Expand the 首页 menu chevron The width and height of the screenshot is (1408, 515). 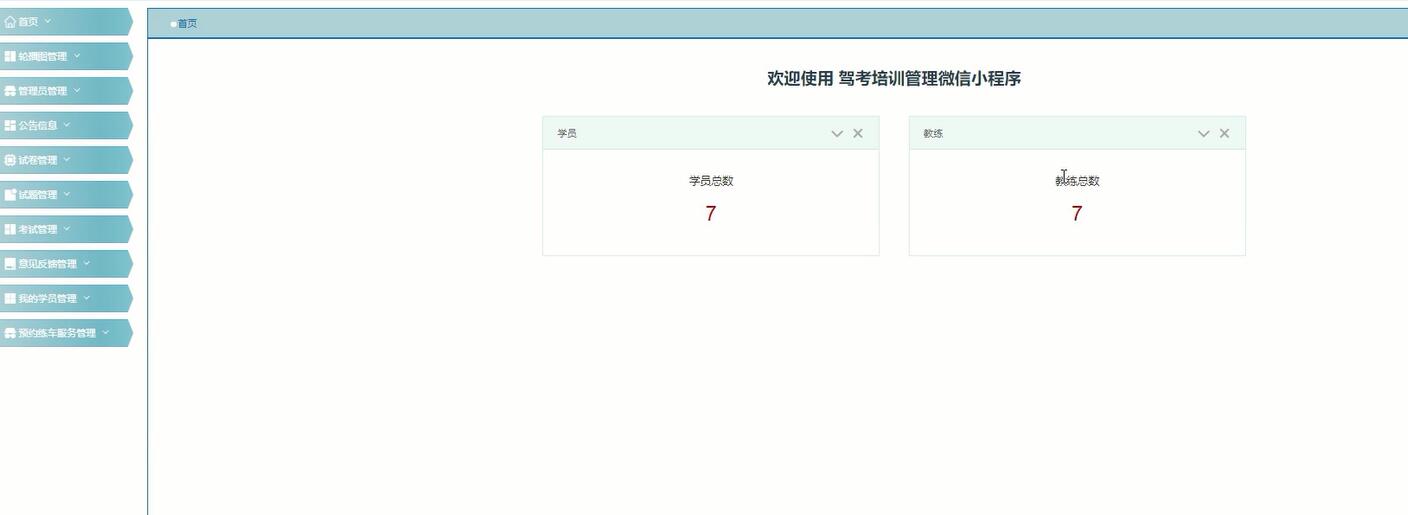(47, 21)
